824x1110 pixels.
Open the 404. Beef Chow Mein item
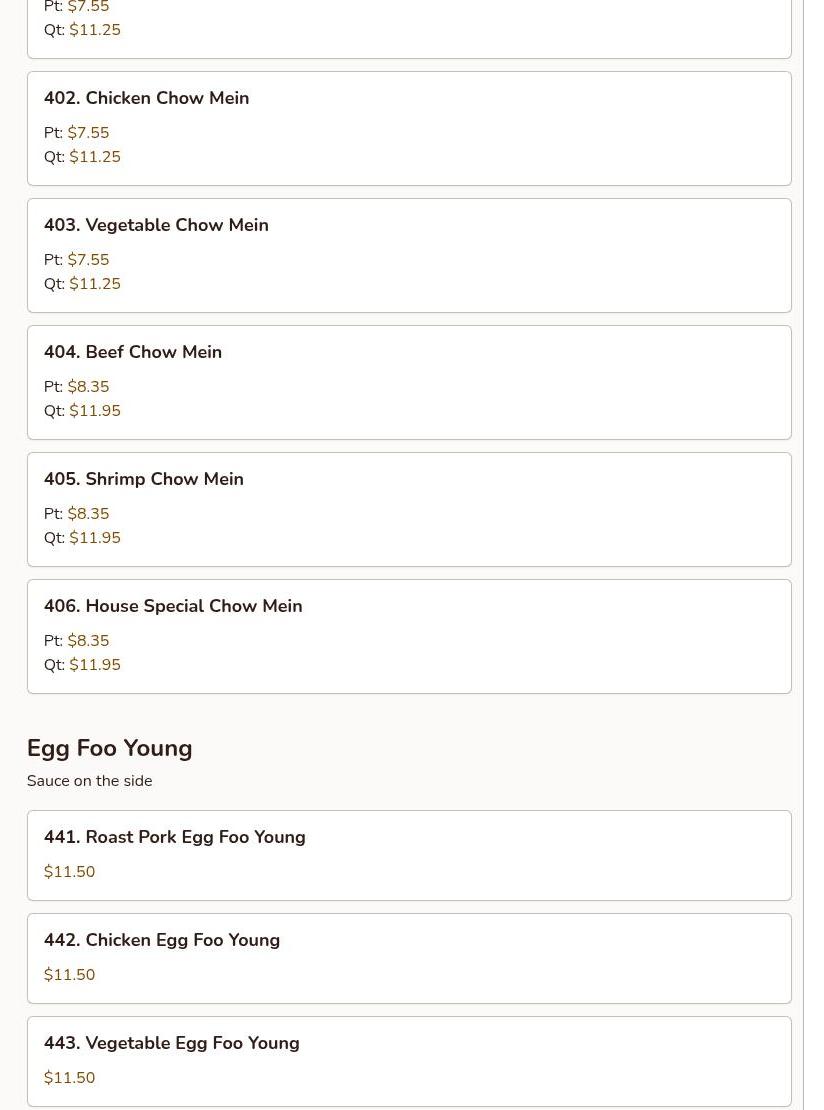click(x=133, y=352)
